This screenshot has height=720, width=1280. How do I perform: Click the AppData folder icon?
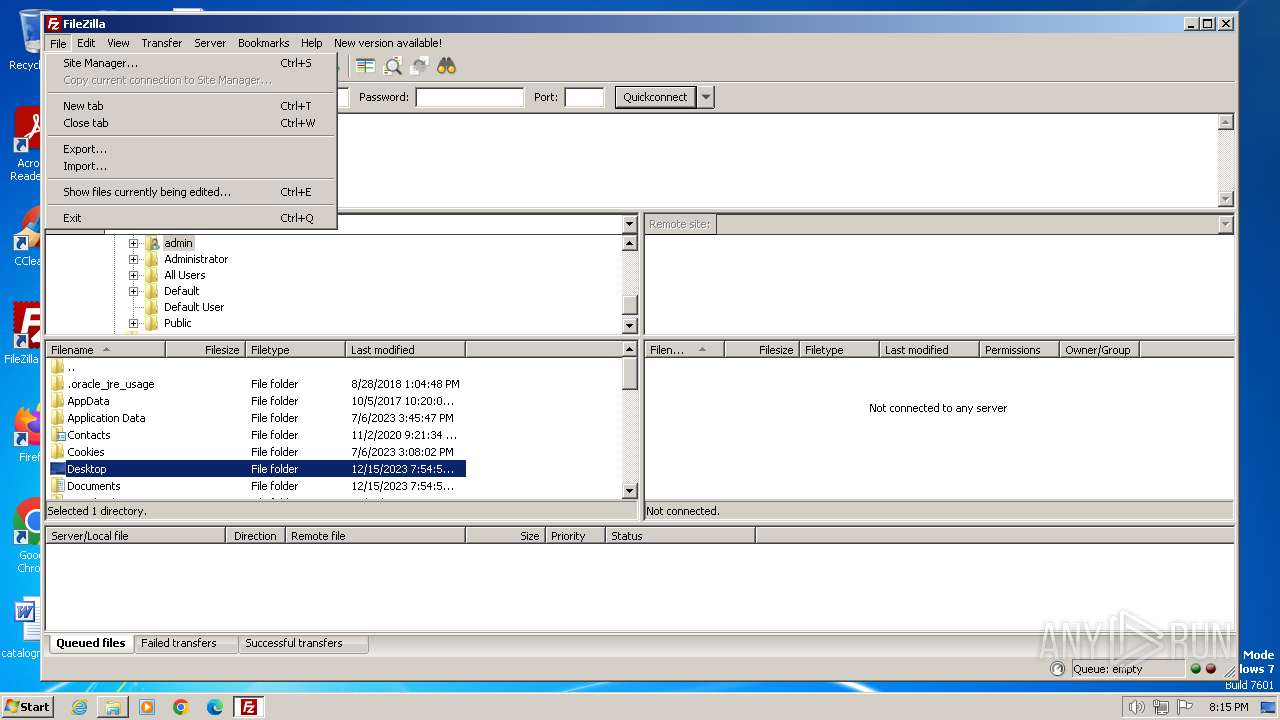pyautogui.click(x=58, y=401)
